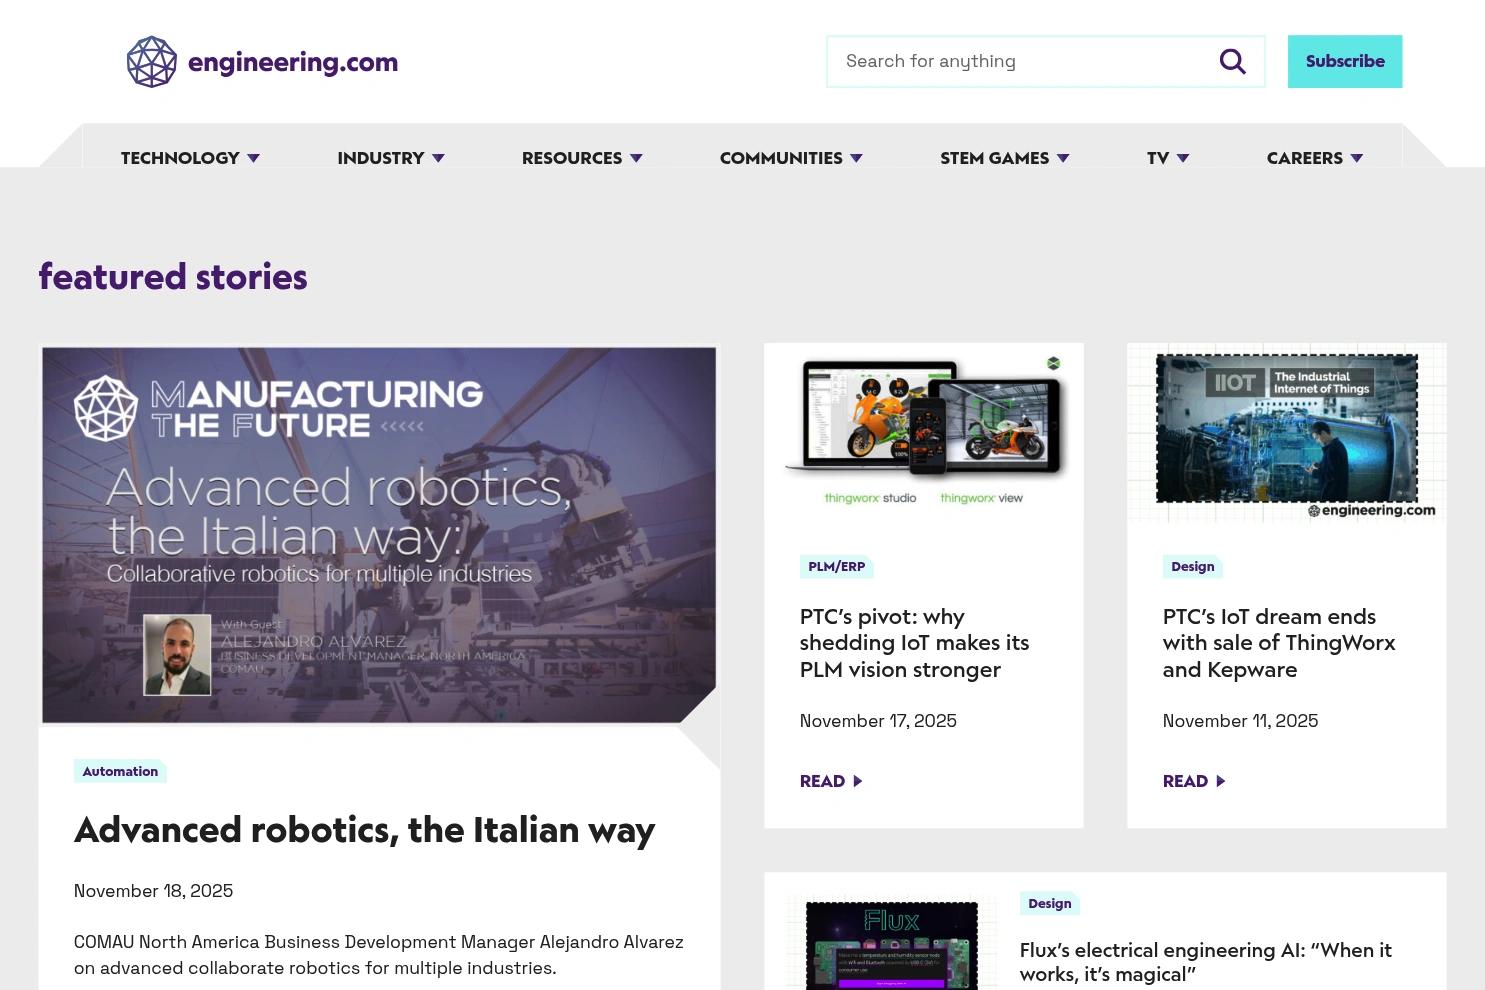Image resolution: width=1485 pixels, height=990 pixels.
Task: Click the November 17, 2025 date text
Action: tap(878, 721)
